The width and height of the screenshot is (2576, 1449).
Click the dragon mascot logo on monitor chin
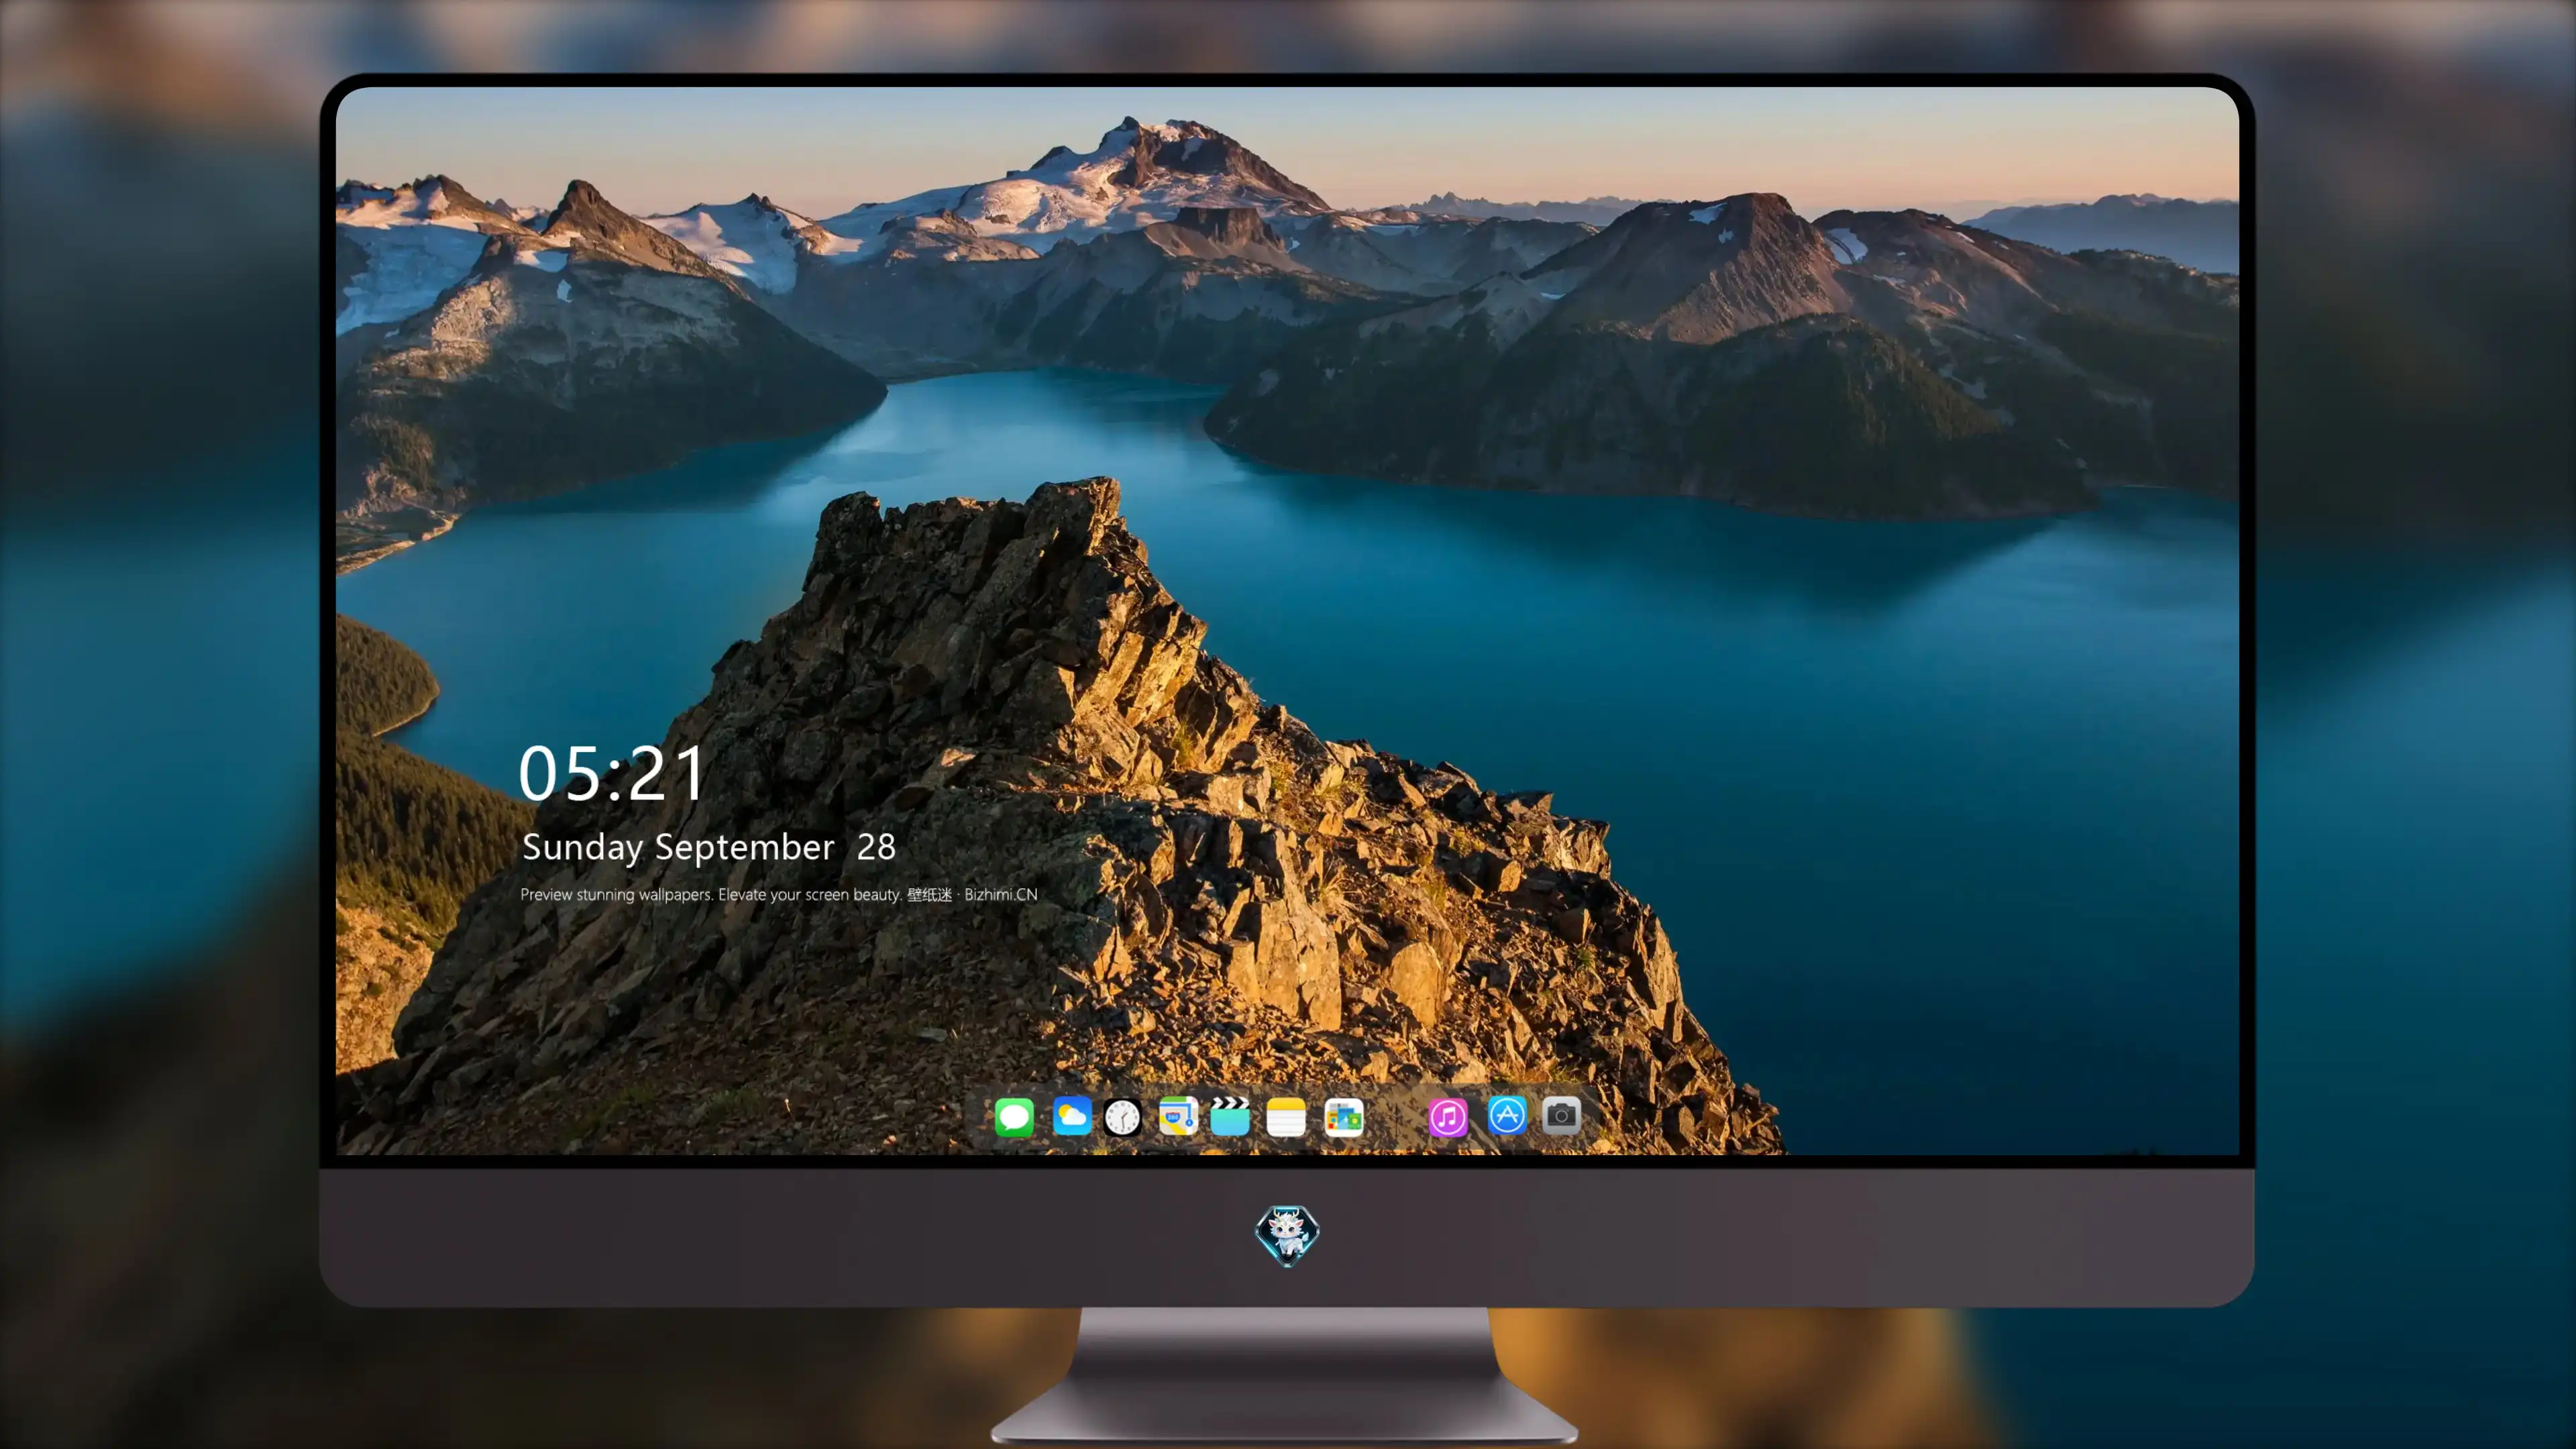pyautogui.click(x=1287, y=1235)
